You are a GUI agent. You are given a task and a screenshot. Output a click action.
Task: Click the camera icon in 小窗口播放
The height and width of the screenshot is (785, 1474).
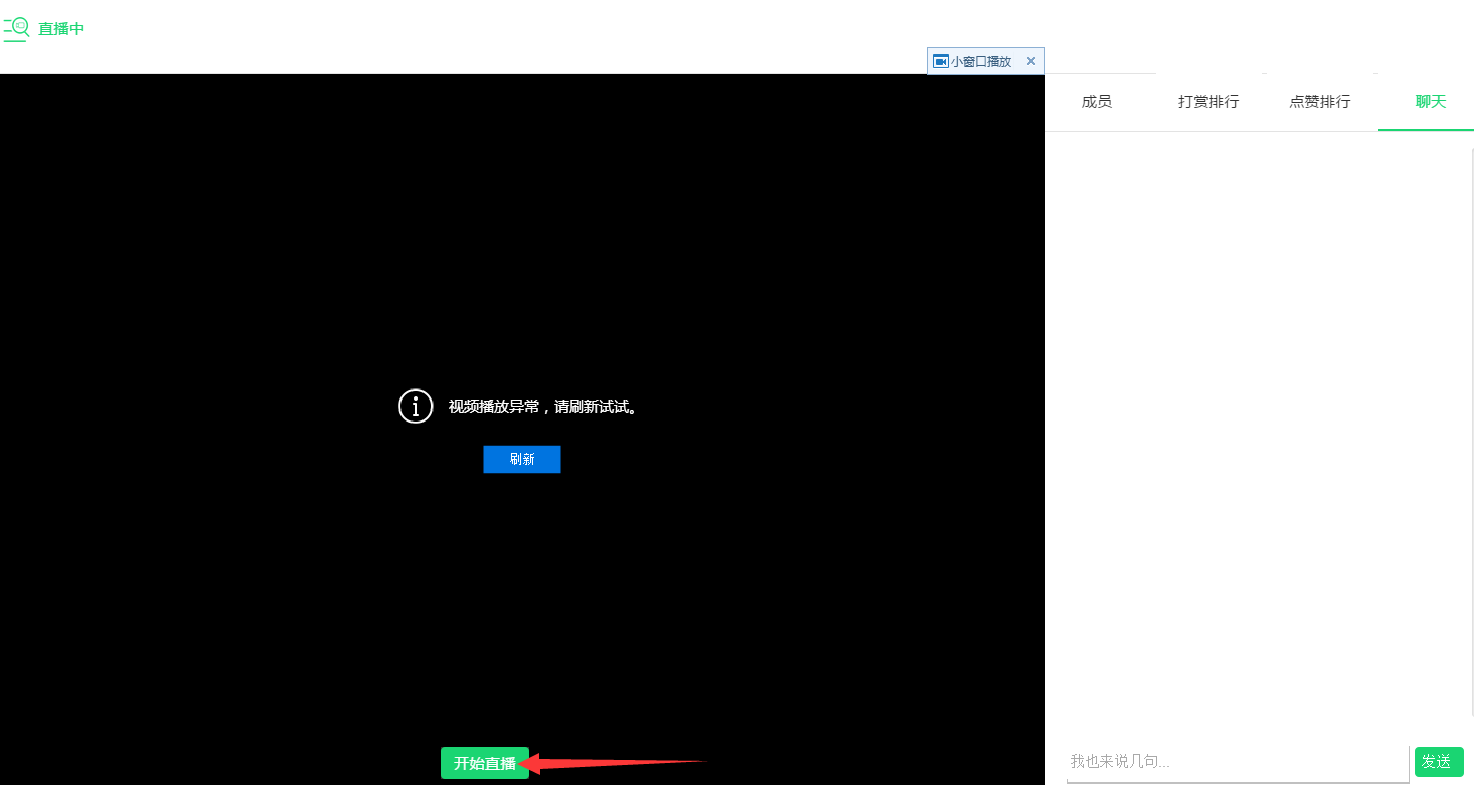940,61
